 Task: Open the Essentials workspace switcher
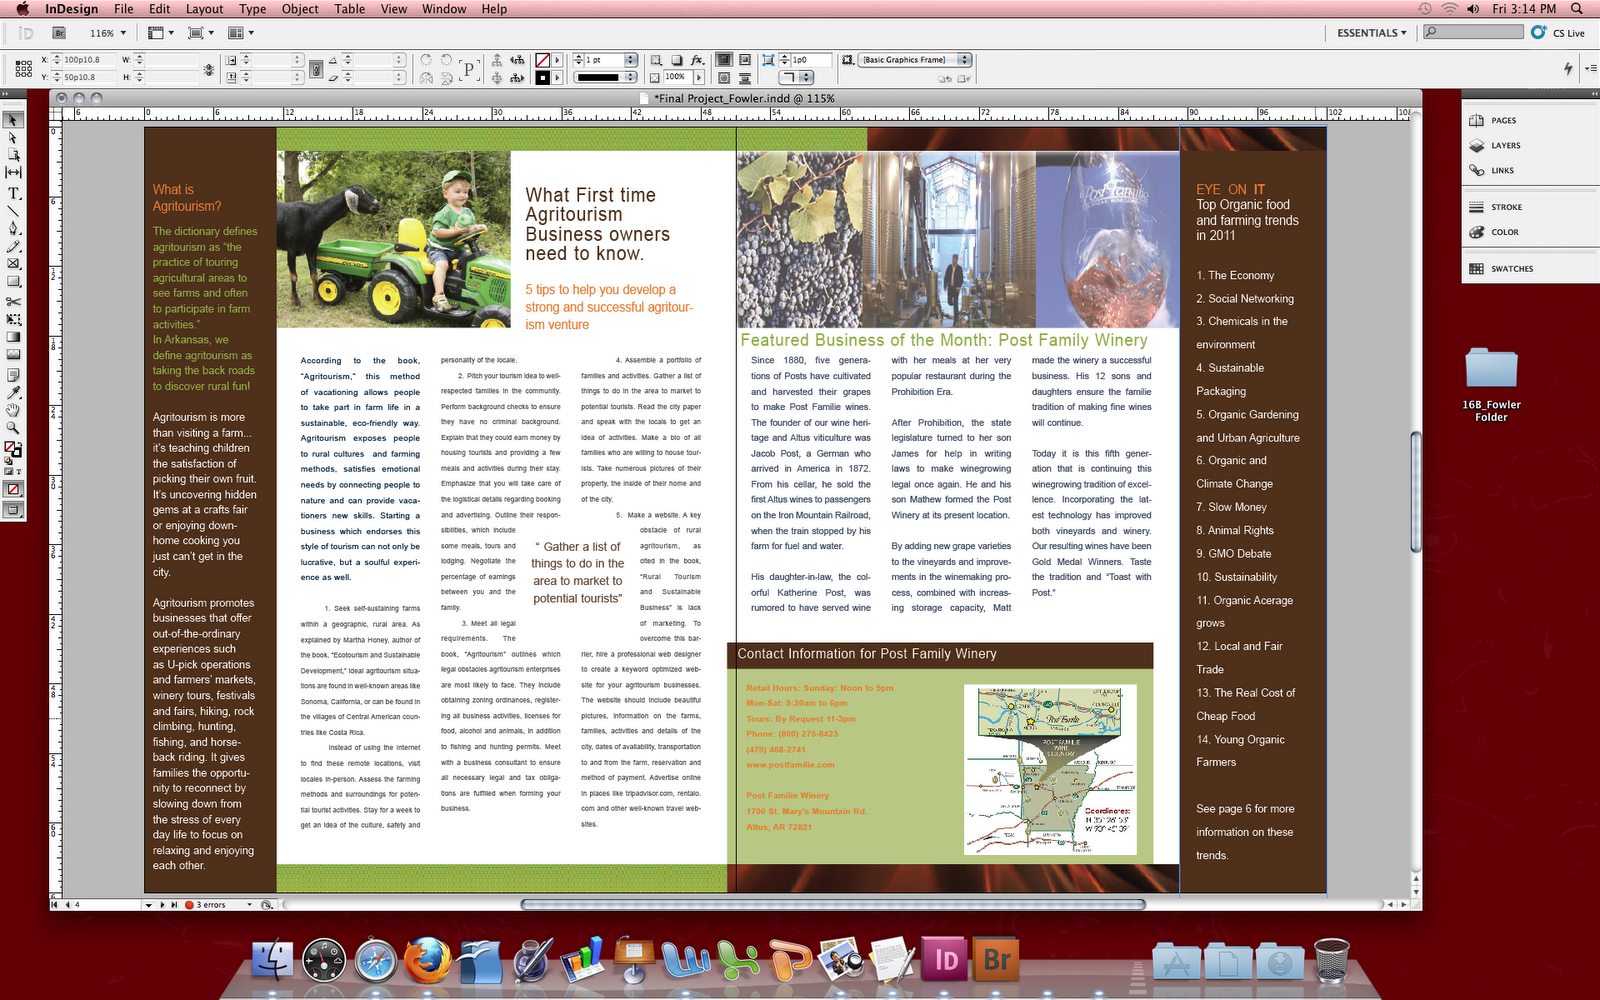pos(1371,33)
